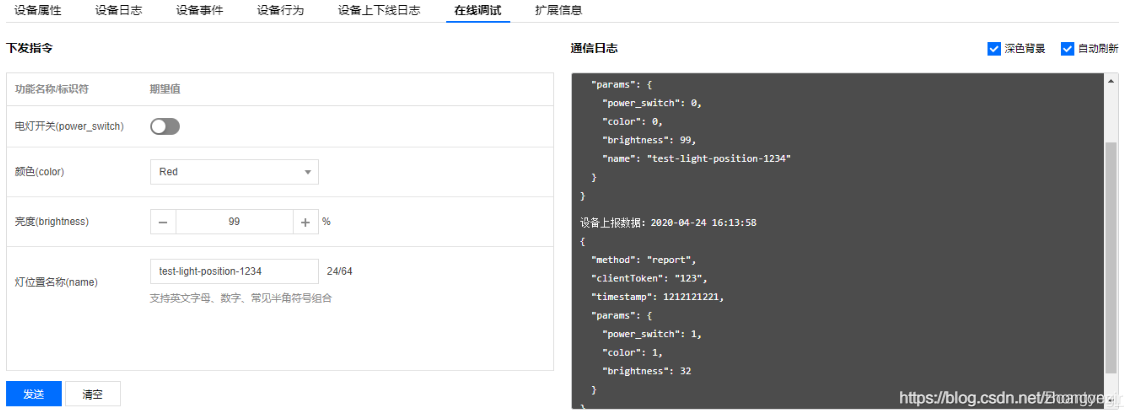Uncheck the 深色背景 checkbox
This screenshot has width=1133, height=417.
(994, 48)
